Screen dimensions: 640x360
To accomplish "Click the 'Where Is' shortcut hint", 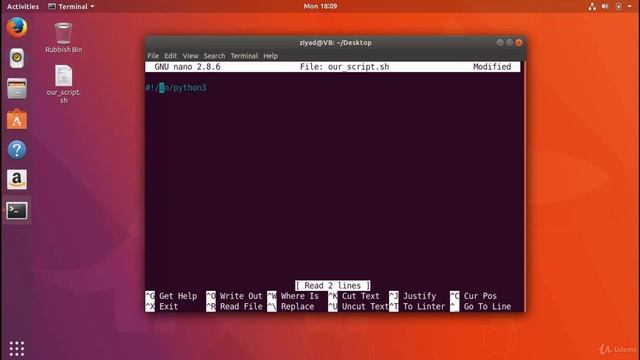I will (300, 296).
